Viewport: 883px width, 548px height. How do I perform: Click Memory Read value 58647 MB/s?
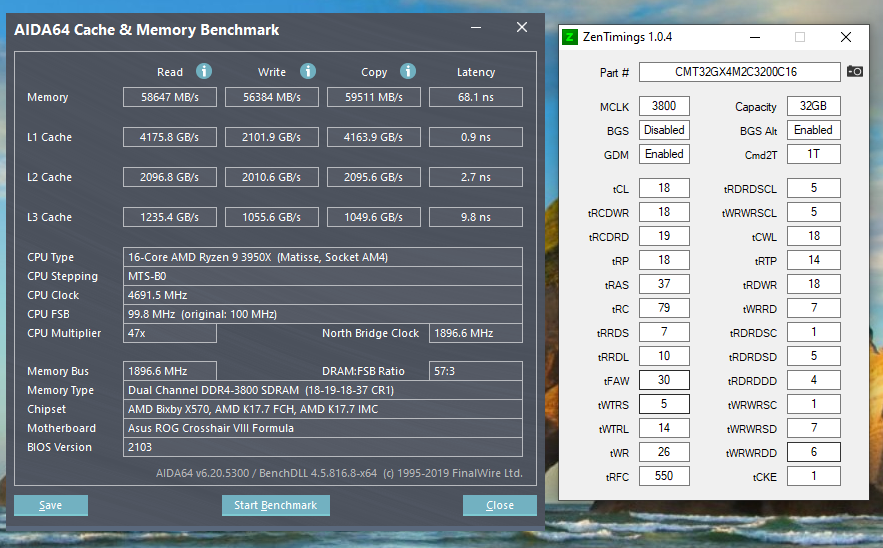pyautogui.click(x=170, y=97)
